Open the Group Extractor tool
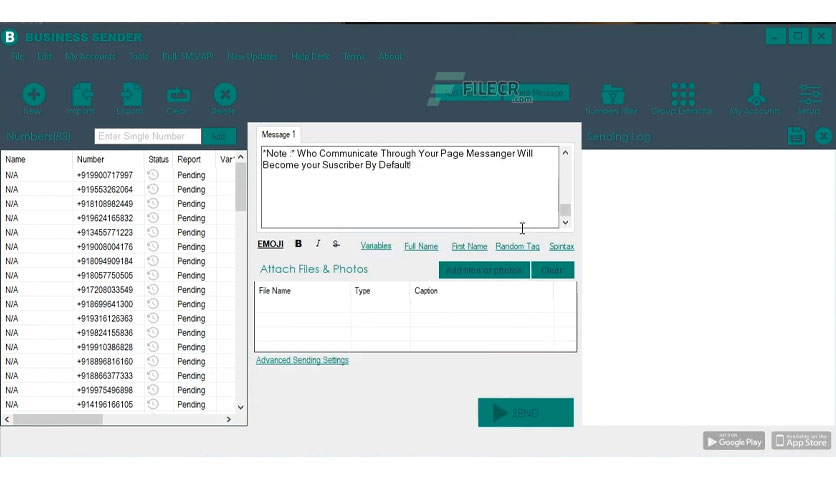 pyautogui.click(x=682, y=95)
